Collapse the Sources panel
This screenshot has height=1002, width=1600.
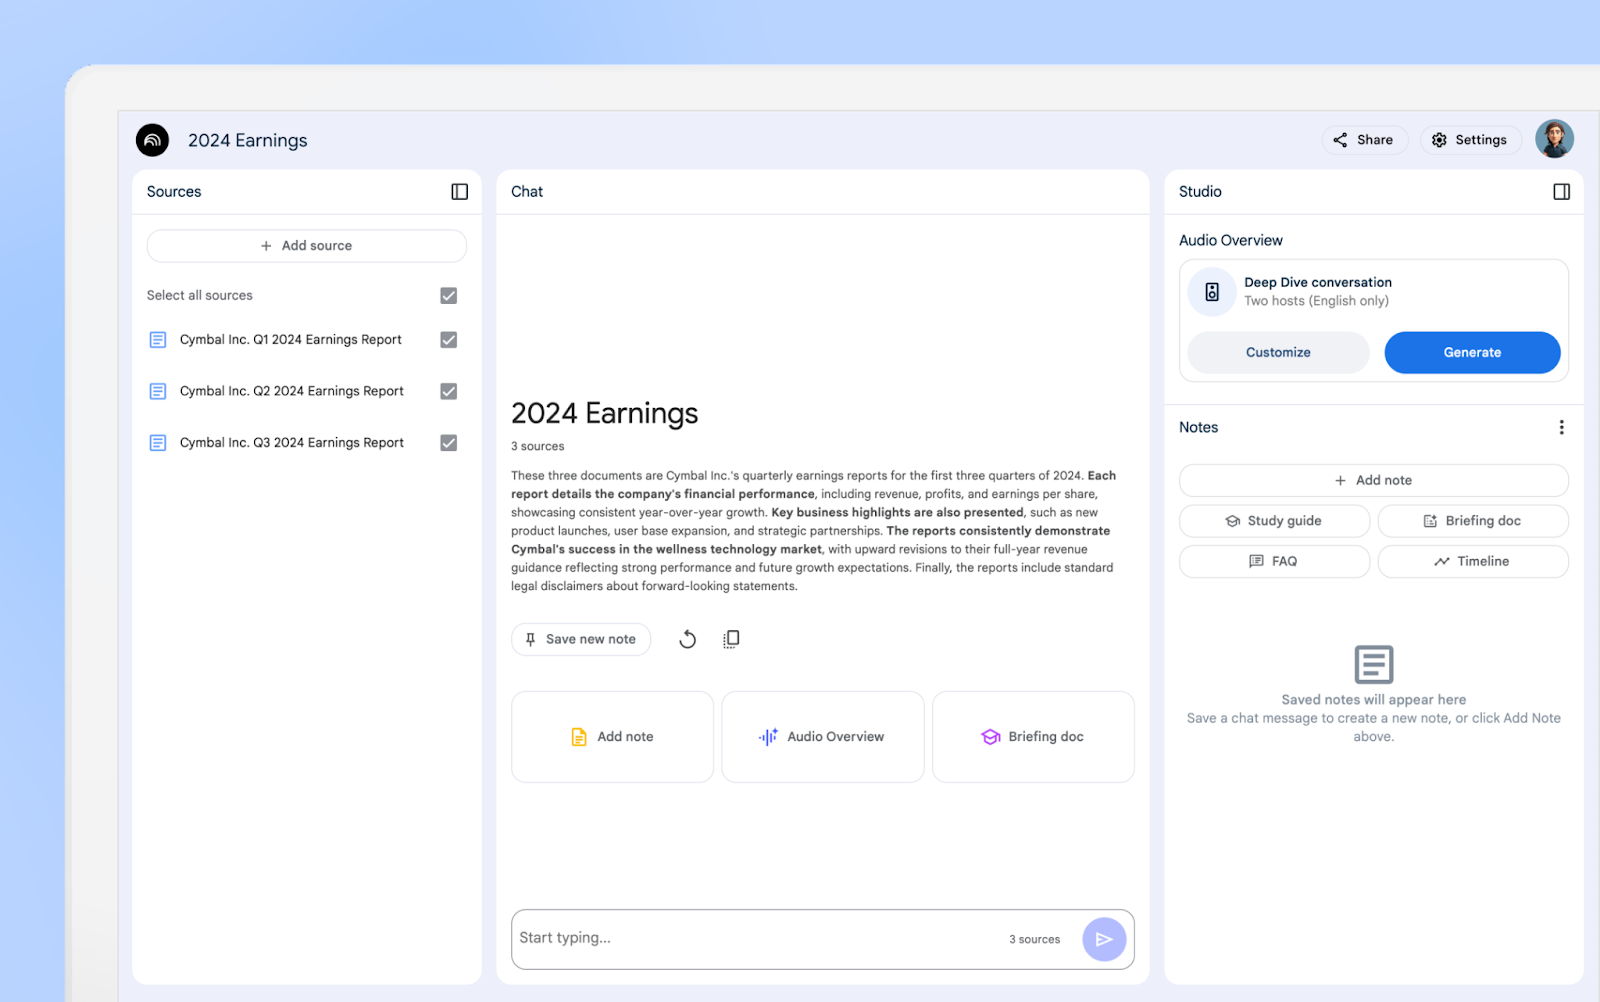(459, 191)
